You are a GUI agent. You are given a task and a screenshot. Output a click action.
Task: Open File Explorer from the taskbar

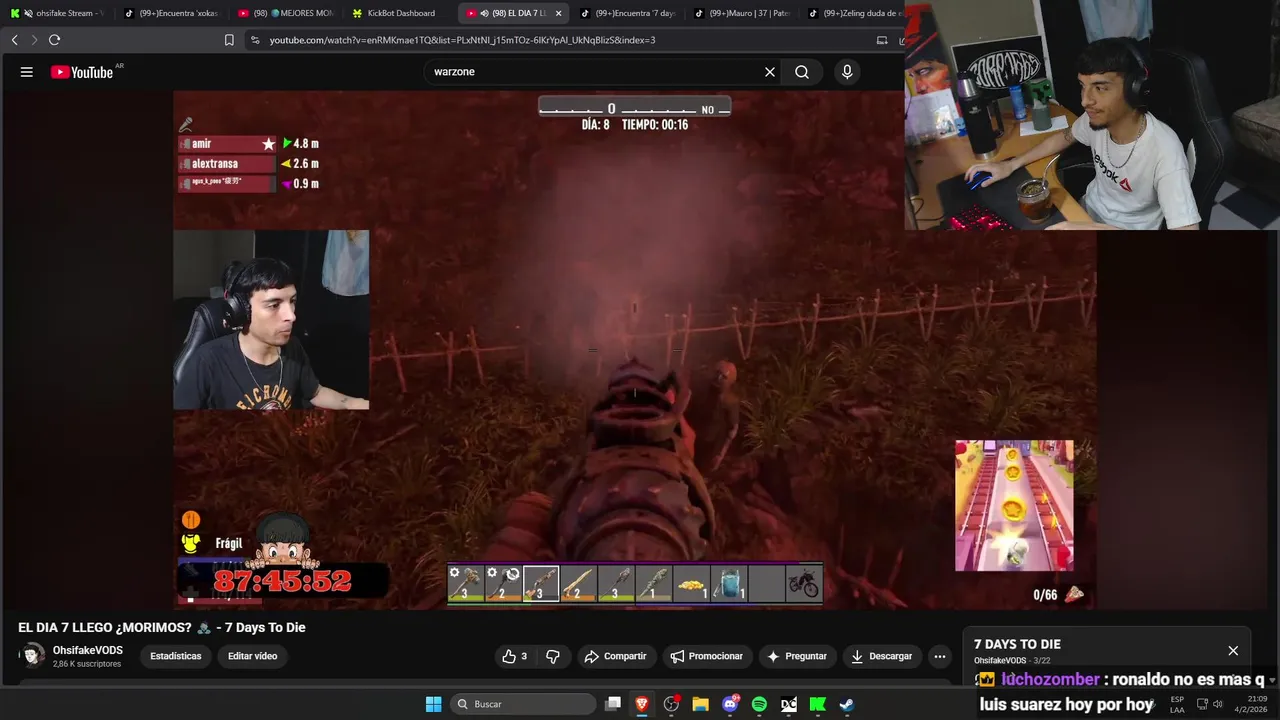tap(700, 704)
